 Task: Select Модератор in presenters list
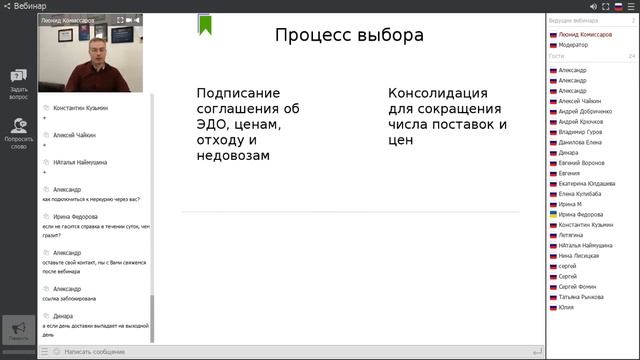pyautogui.click(x=573, y=45)
